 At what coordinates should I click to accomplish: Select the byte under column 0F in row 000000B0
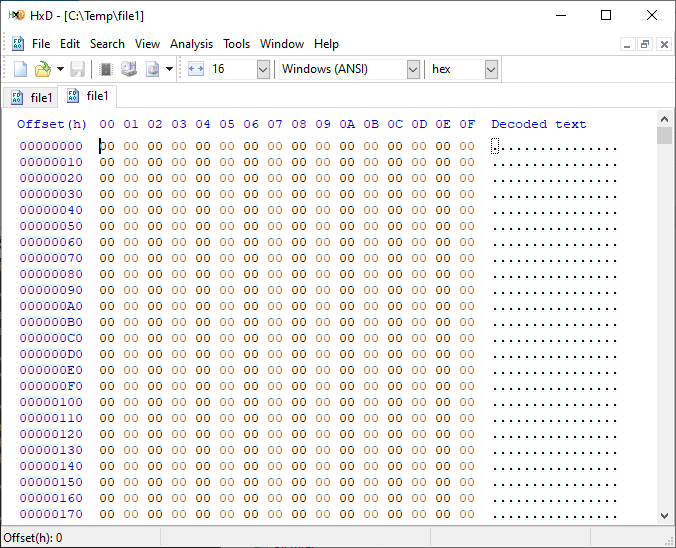pos(467,322)
